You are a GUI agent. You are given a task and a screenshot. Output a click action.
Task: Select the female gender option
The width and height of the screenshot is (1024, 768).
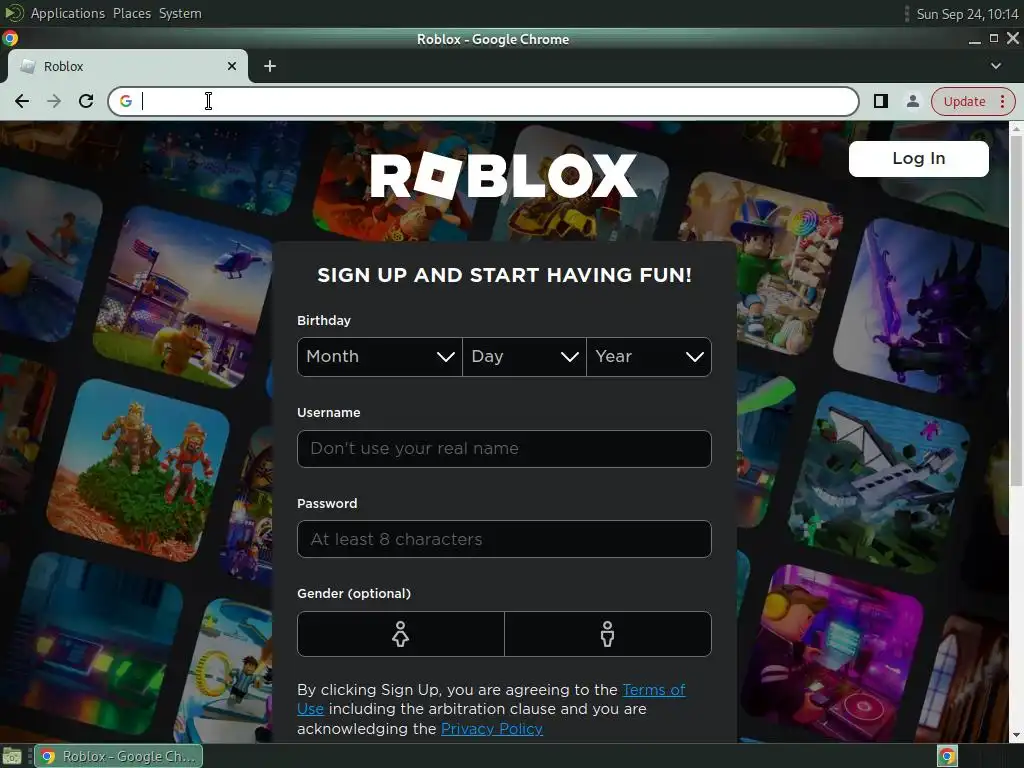pos(400,634)
